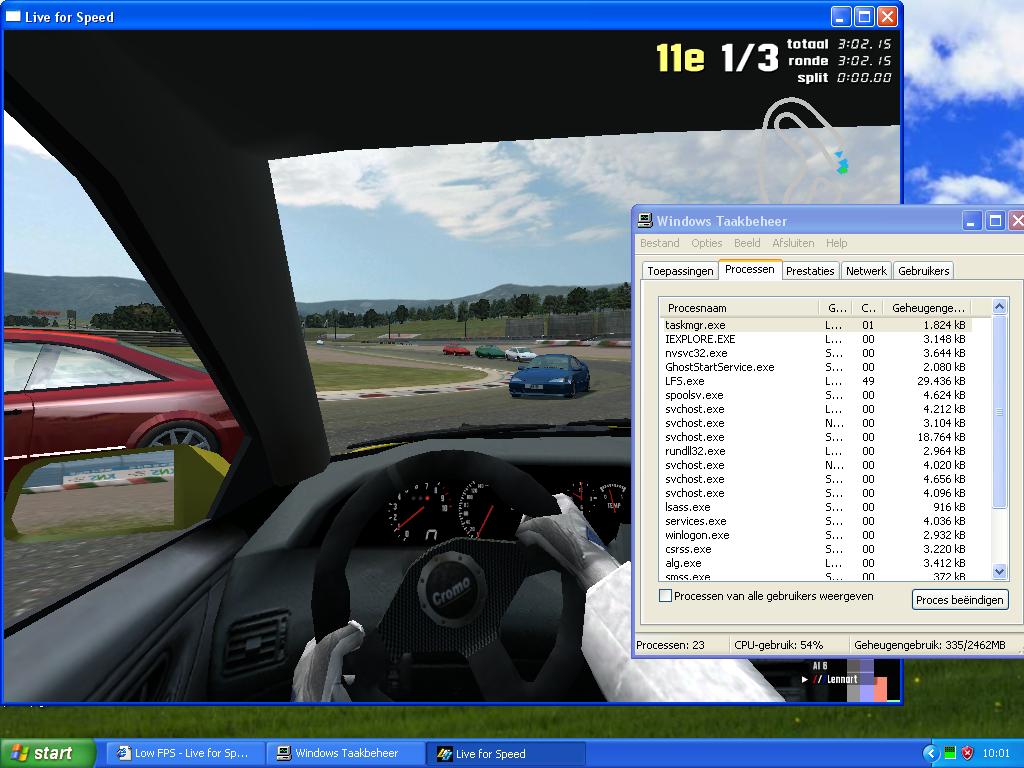
Task: Click svchost.exe row with 18.764 kB
Action: tap(816, 437)
